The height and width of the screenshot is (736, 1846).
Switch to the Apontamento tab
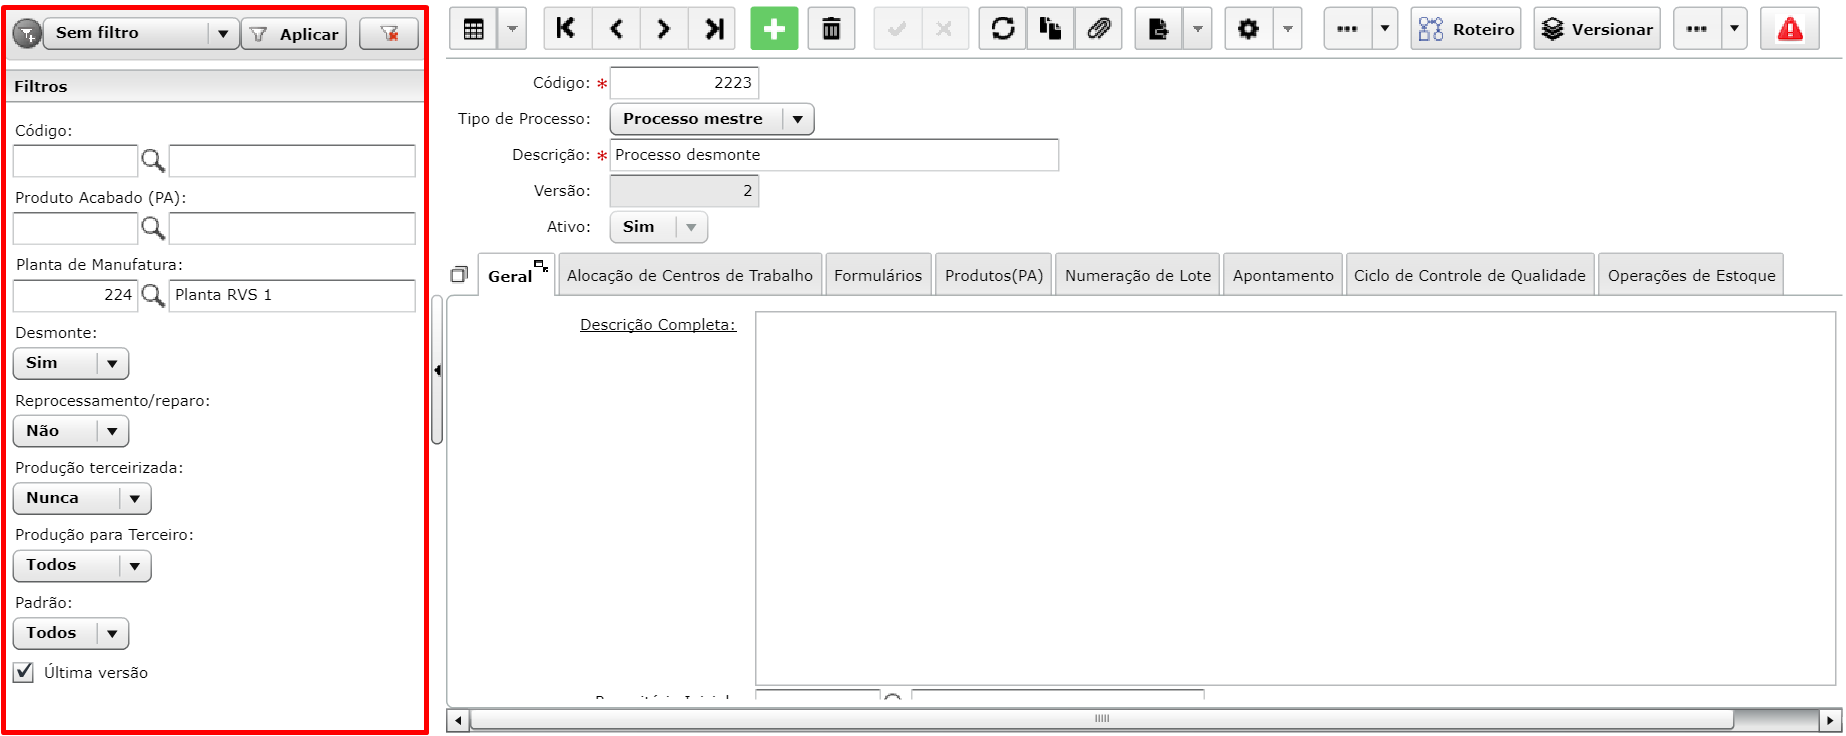(1283, 276)
